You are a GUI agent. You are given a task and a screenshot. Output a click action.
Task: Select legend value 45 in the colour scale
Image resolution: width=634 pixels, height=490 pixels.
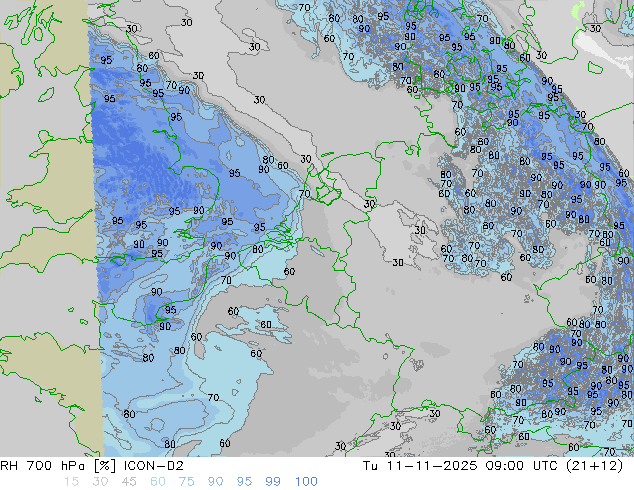click(129, 482)
